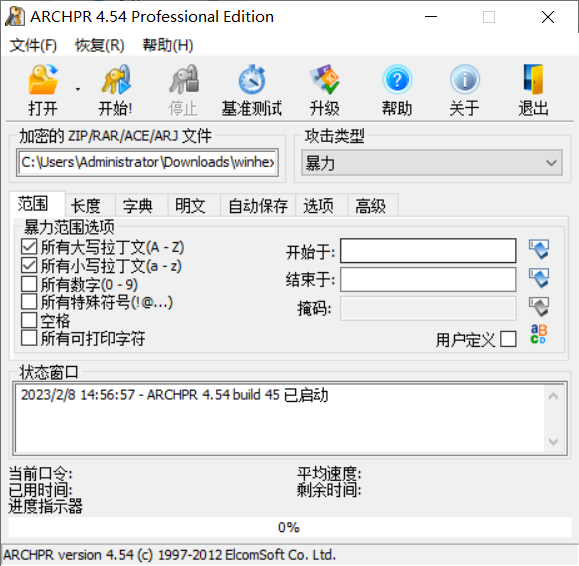Screen dimensions: 579x566
Task: Click the '平均速度:' label
Action: click(x=329, y=473)
